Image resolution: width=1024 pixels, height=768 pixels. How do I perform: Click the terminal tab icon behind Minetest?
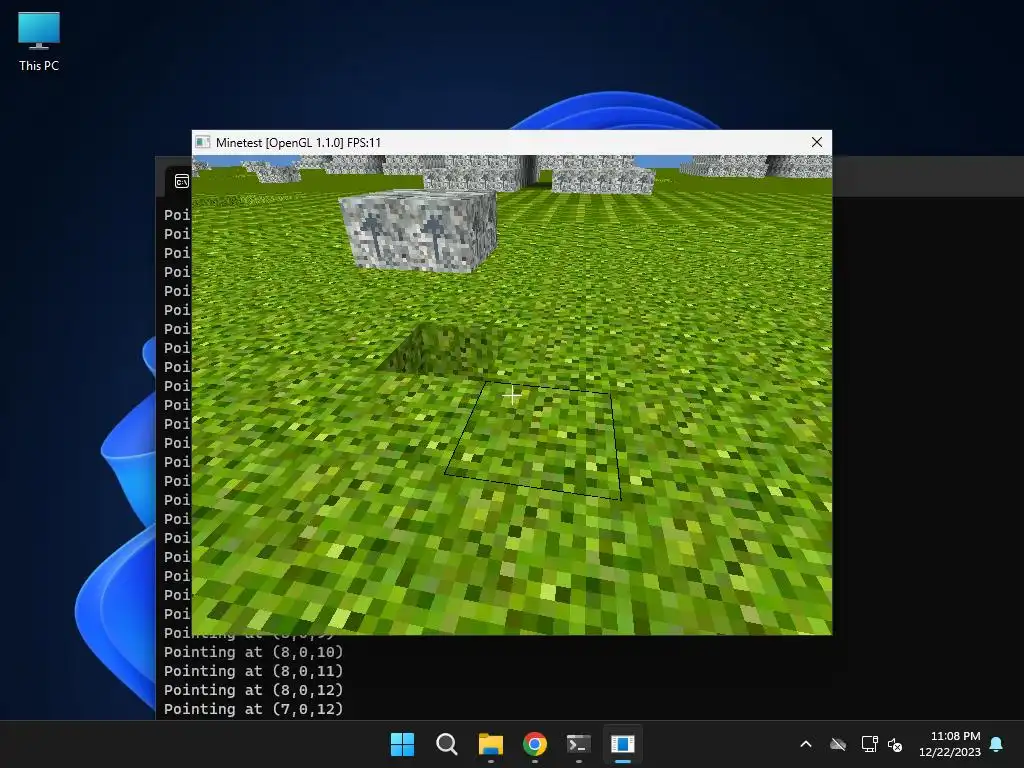[x=182, y=181]
